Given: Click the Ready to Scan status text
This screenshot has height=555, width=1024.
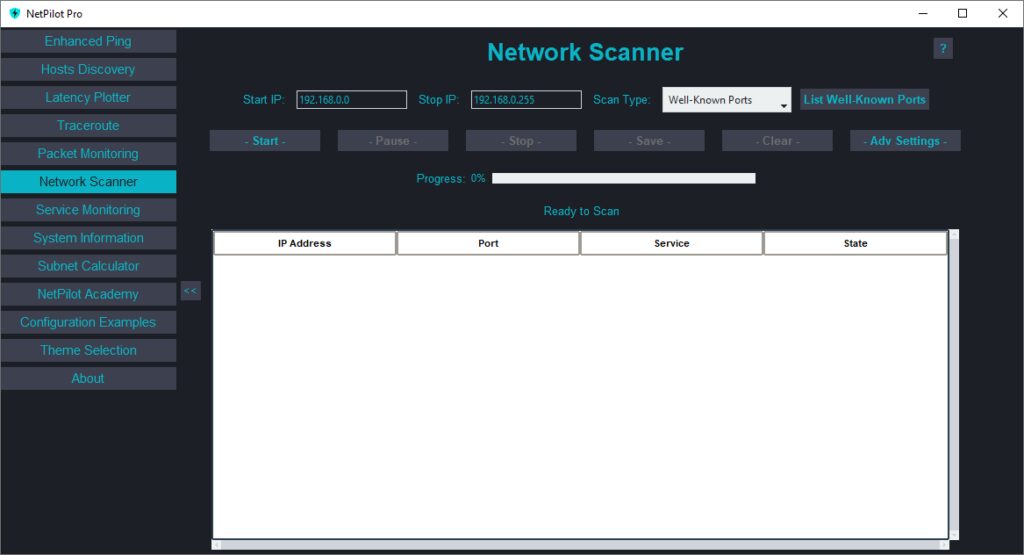Looking at the screenshot, I should pyautogui.click(x=581, y=211).
